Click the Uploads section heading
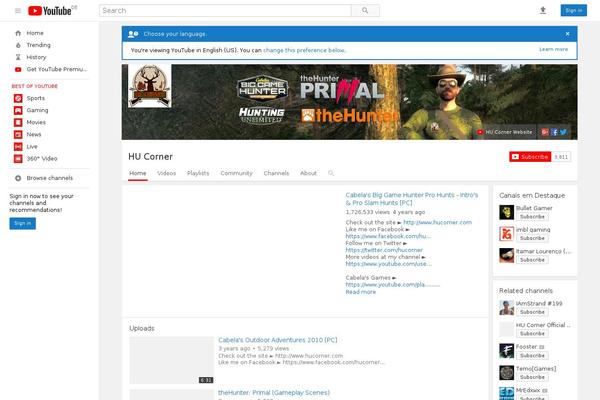Viewport: 600px width, 400px height. click(x=142, y=328)
